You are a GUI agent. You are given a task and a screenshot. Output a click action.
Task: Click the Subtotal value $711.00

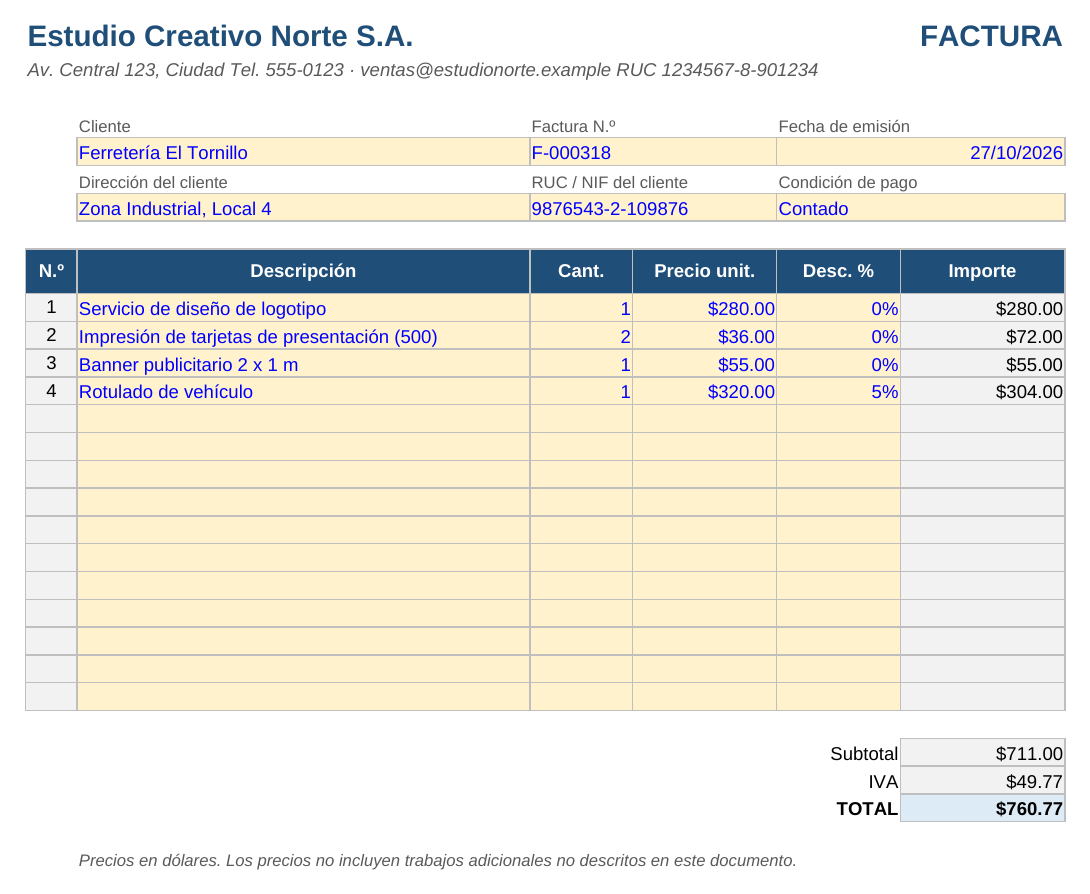click(982, 754)
